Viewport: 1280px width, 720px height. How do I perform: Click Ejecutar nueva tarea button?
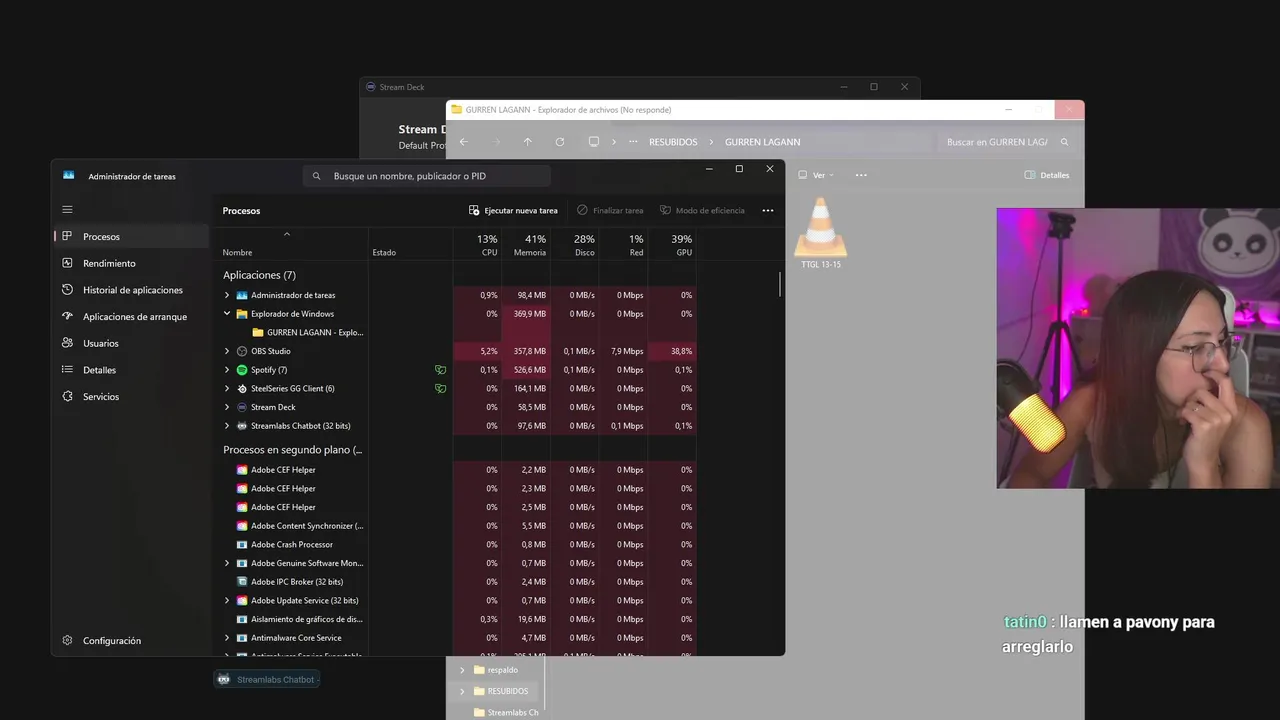513,211
